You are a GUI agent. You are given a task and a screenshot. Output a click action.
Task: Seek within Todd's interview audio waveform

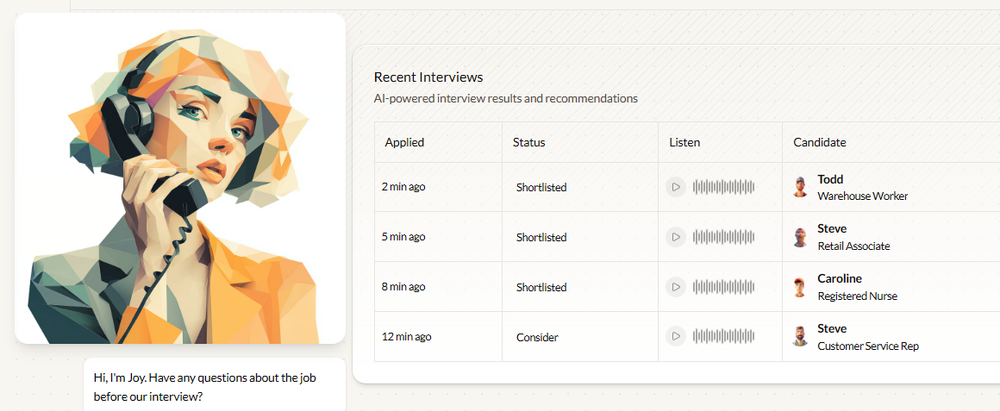(724, 187)
